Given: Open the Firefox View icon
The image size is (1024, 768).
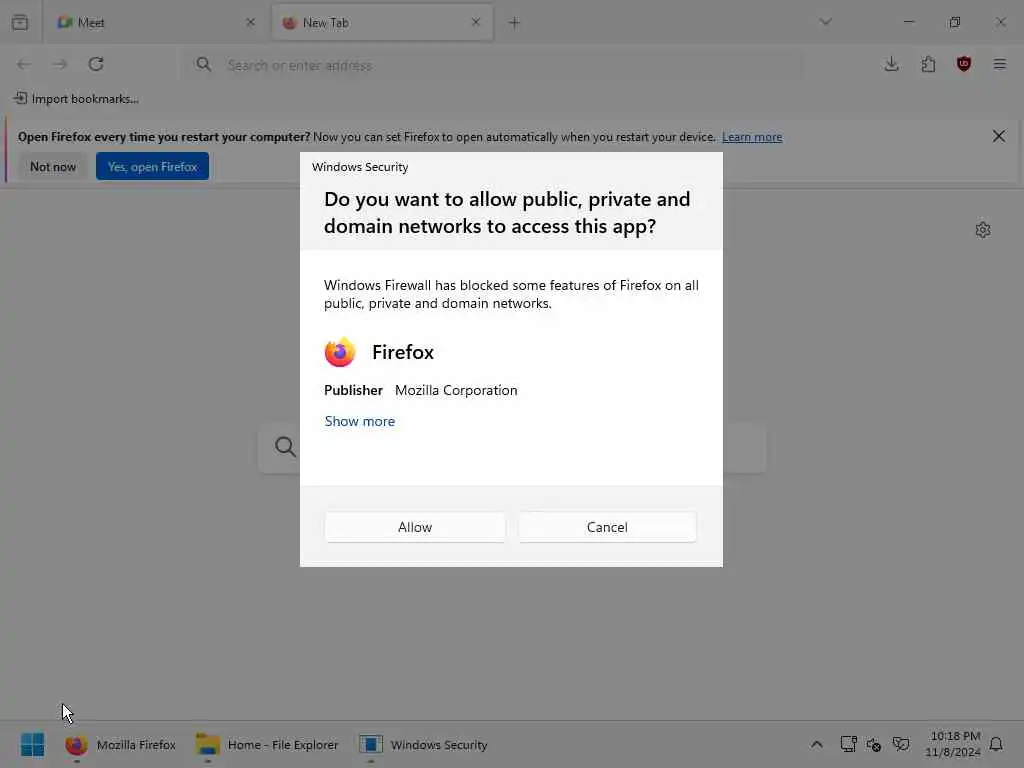Looking at the screenshot, I should 20,22.
